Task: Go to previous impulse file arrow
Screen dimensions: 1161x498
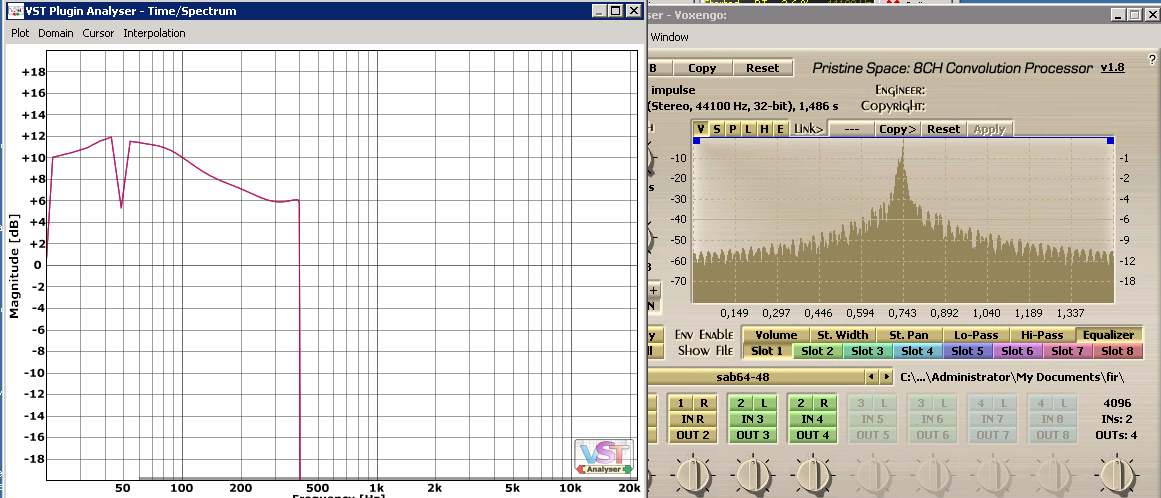Action: click(871, 377)
